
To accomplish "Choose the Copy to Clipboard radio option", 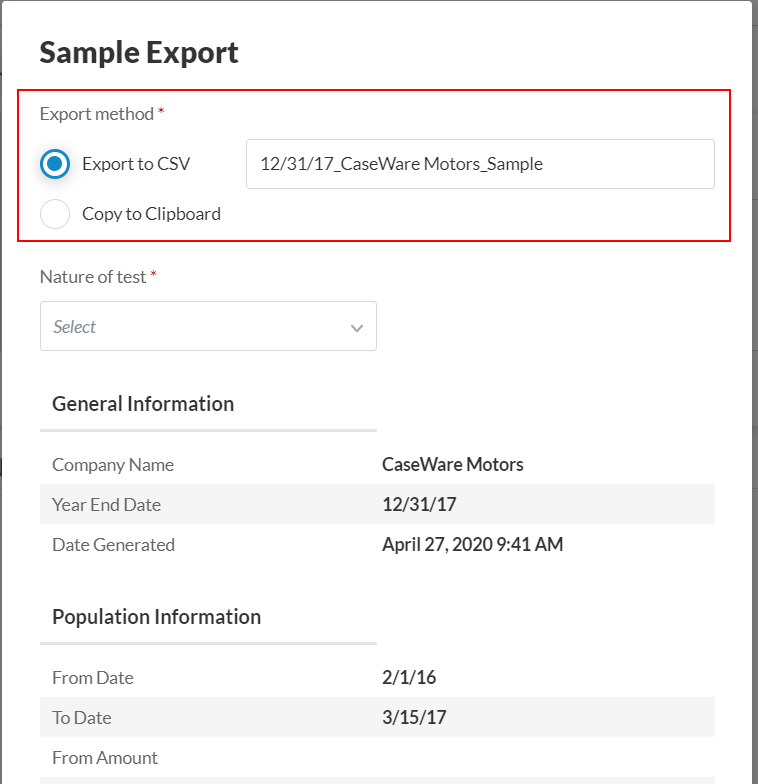I will [55, 214].
